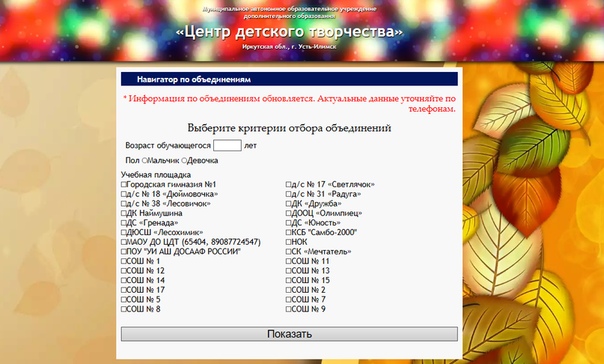Check д/с № 38 «Лесовичок» checkbox
The image size is (604, 364).
click(x=124, y=204)
